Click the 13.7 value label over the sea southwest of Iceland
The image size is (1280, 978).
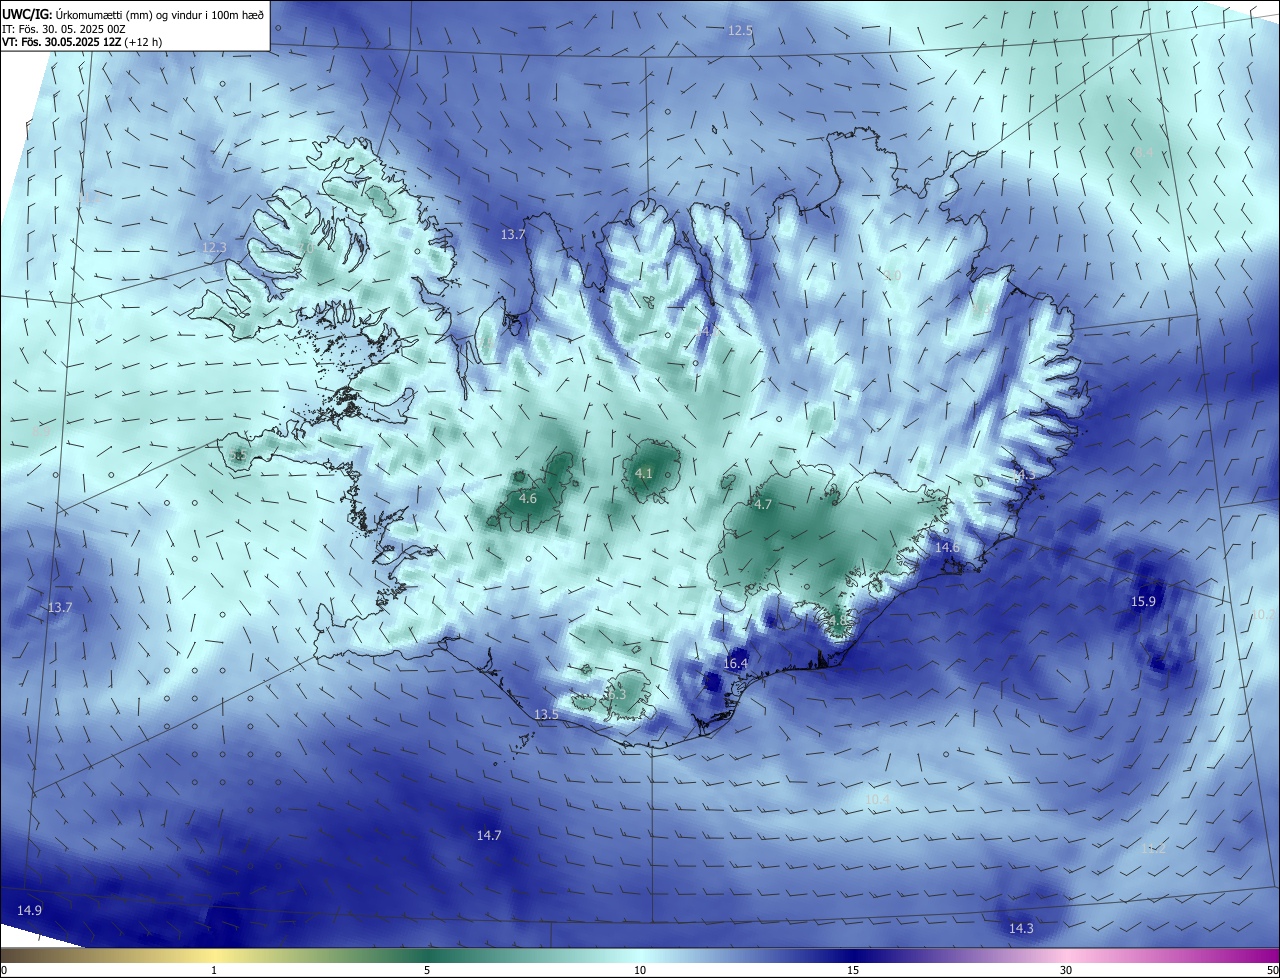click(x=60, y=607)
